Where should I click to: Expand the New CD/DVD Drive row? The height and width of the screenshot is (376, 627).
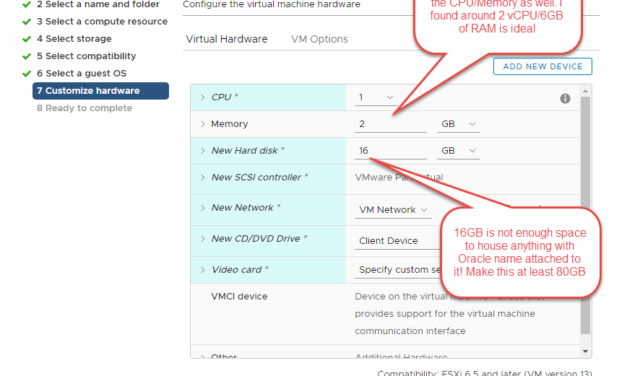click(202, 239)
